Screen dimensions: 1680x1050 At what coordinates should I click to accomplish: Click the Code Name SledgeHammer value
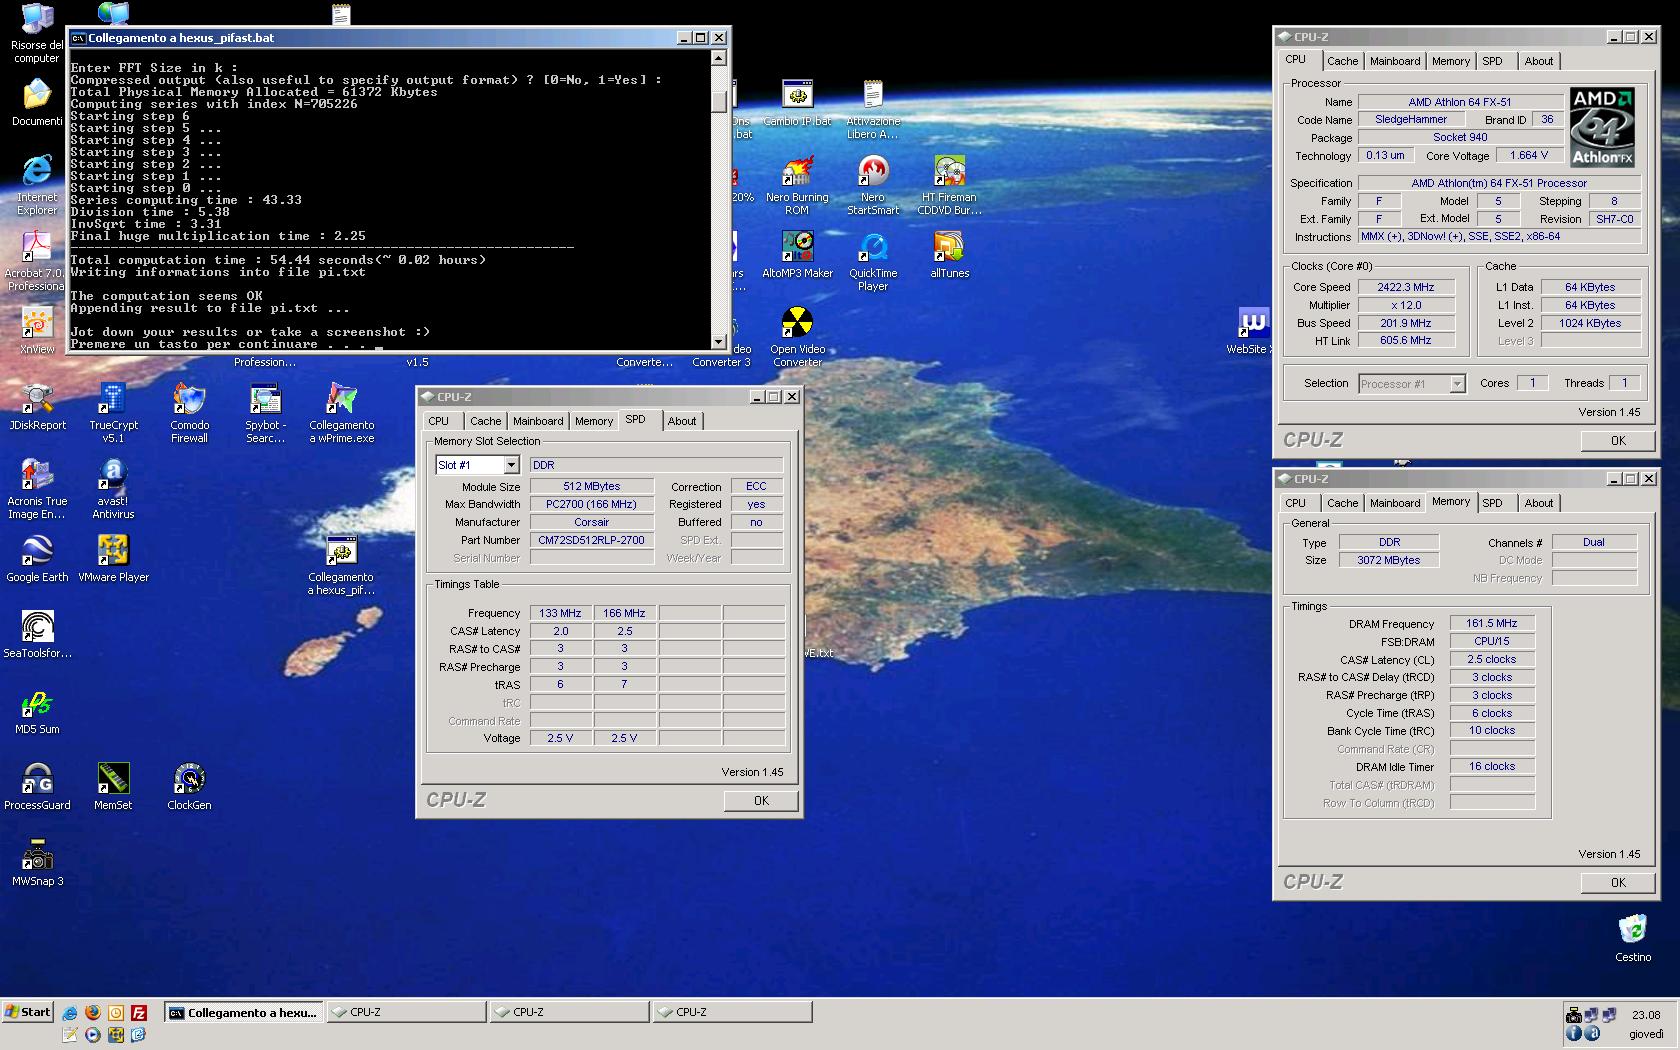point(1410,119)
